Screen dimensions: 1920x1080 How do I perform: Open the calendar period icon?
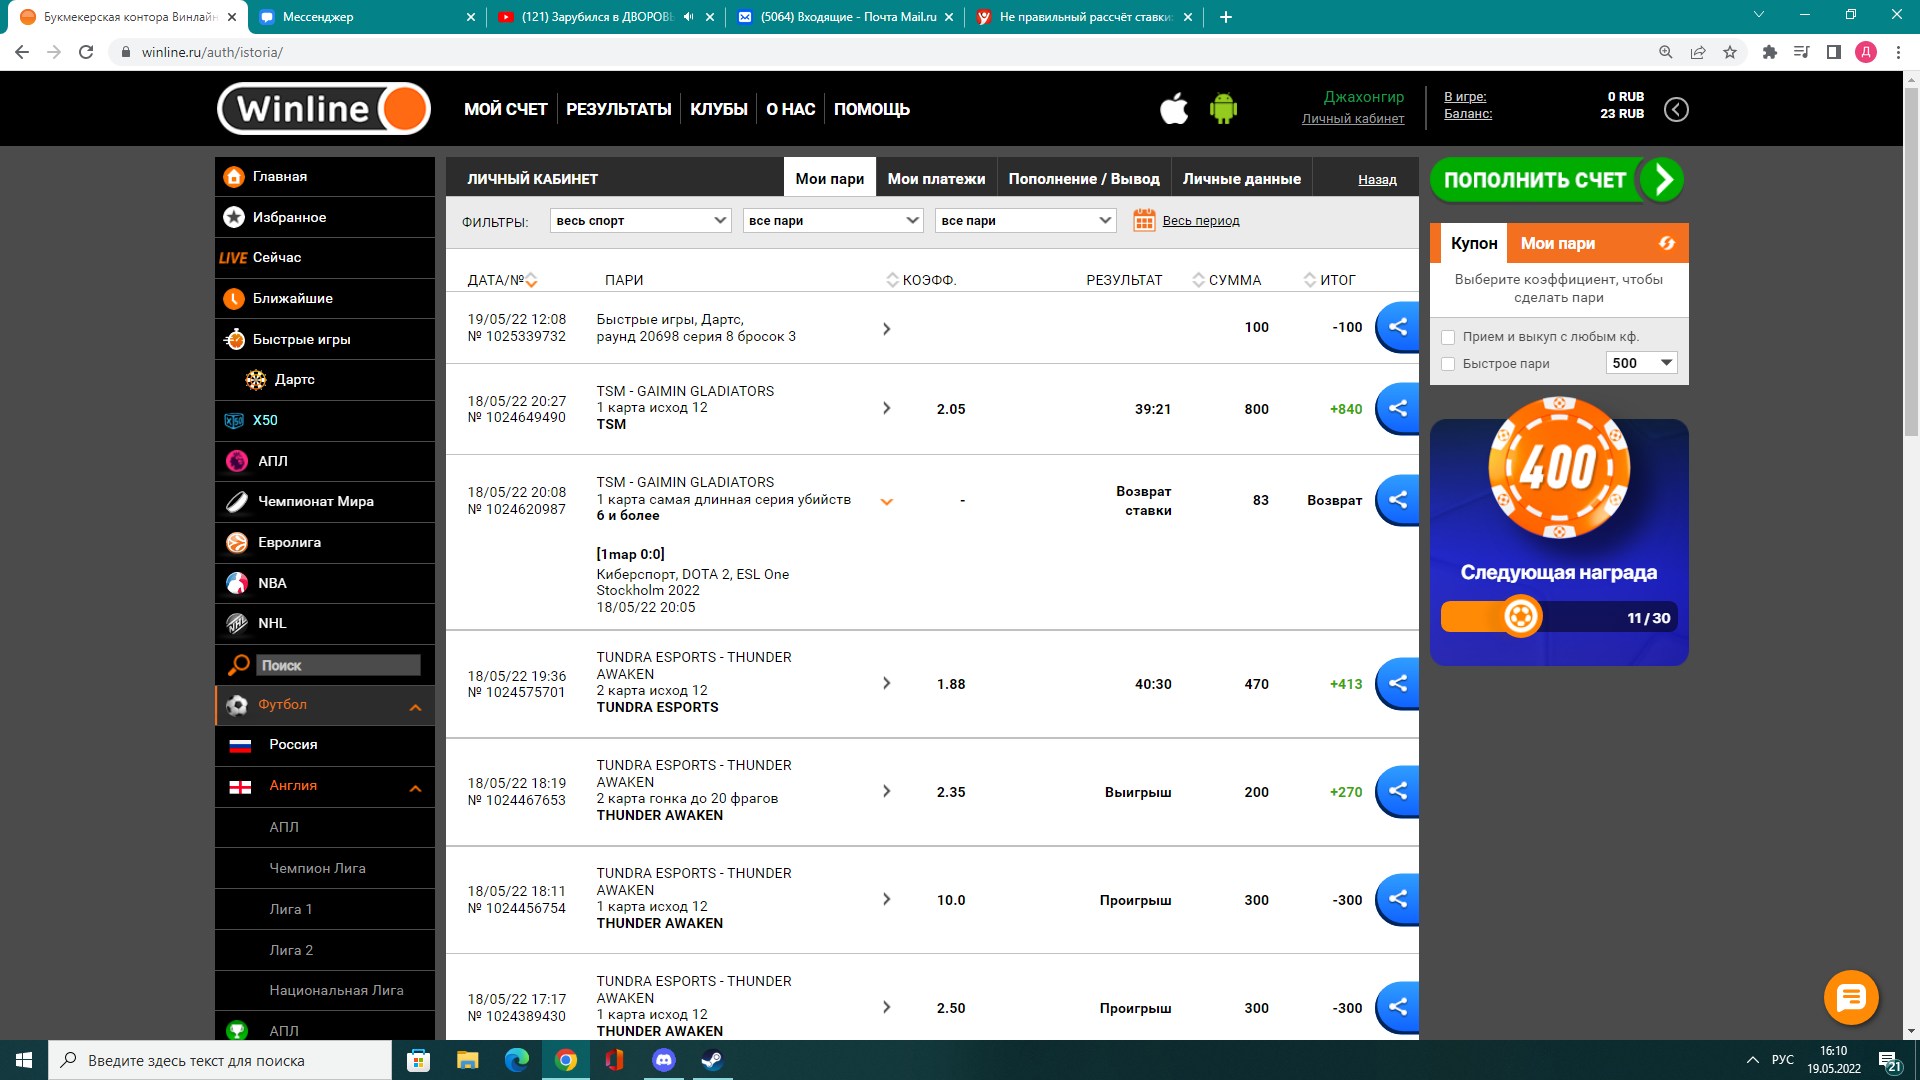(1144, 221)
